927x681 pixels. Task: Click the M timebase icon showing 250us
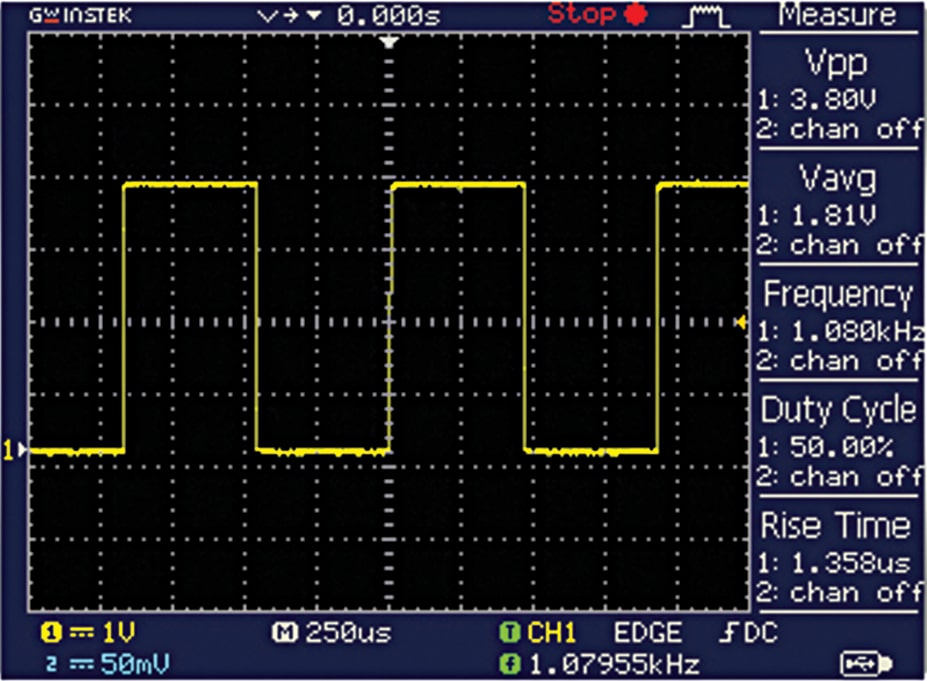pos(311,633)
